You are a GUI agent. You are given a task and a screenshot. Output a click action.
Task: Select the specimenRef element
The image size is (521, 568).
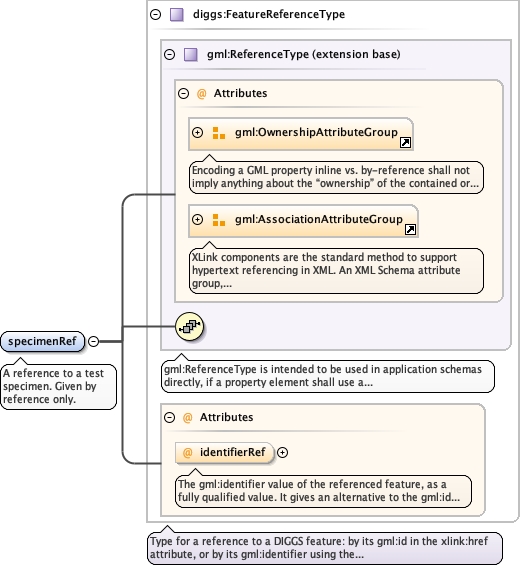pyautogui.click(x=42, y=341)
